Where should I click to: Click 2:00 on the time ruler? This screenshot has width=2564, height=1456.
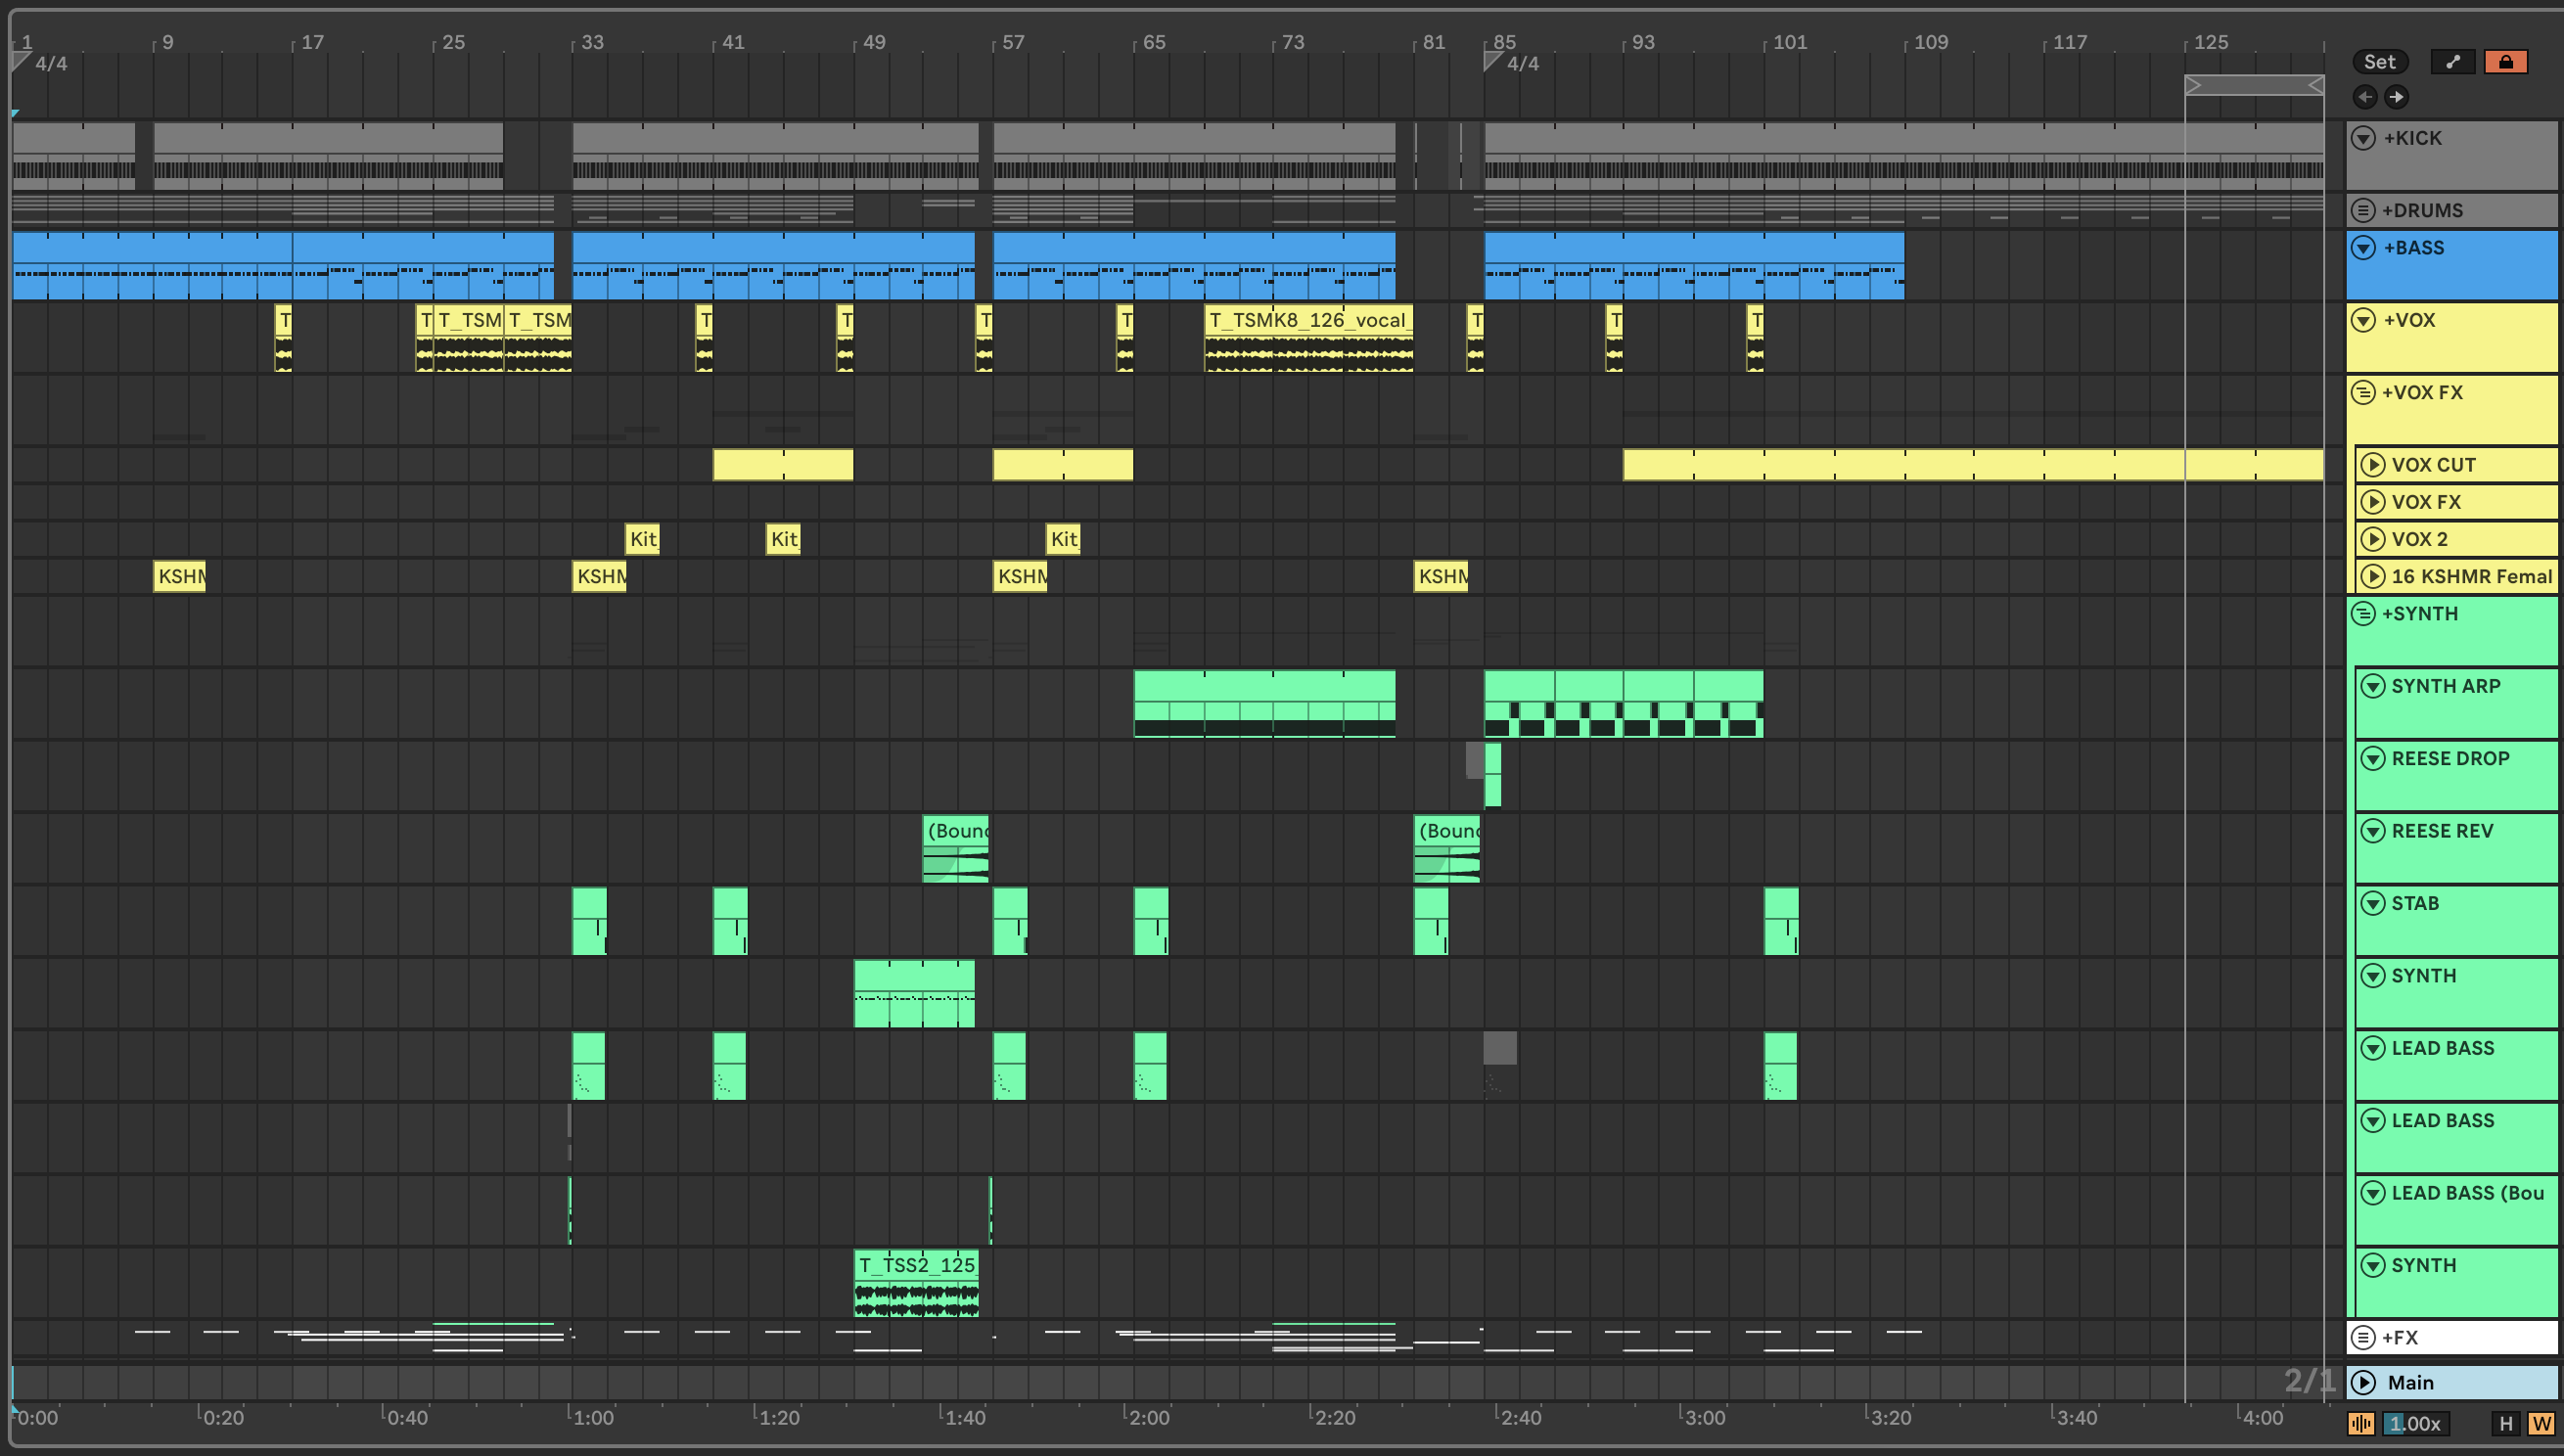[x=1149, y=1417]
